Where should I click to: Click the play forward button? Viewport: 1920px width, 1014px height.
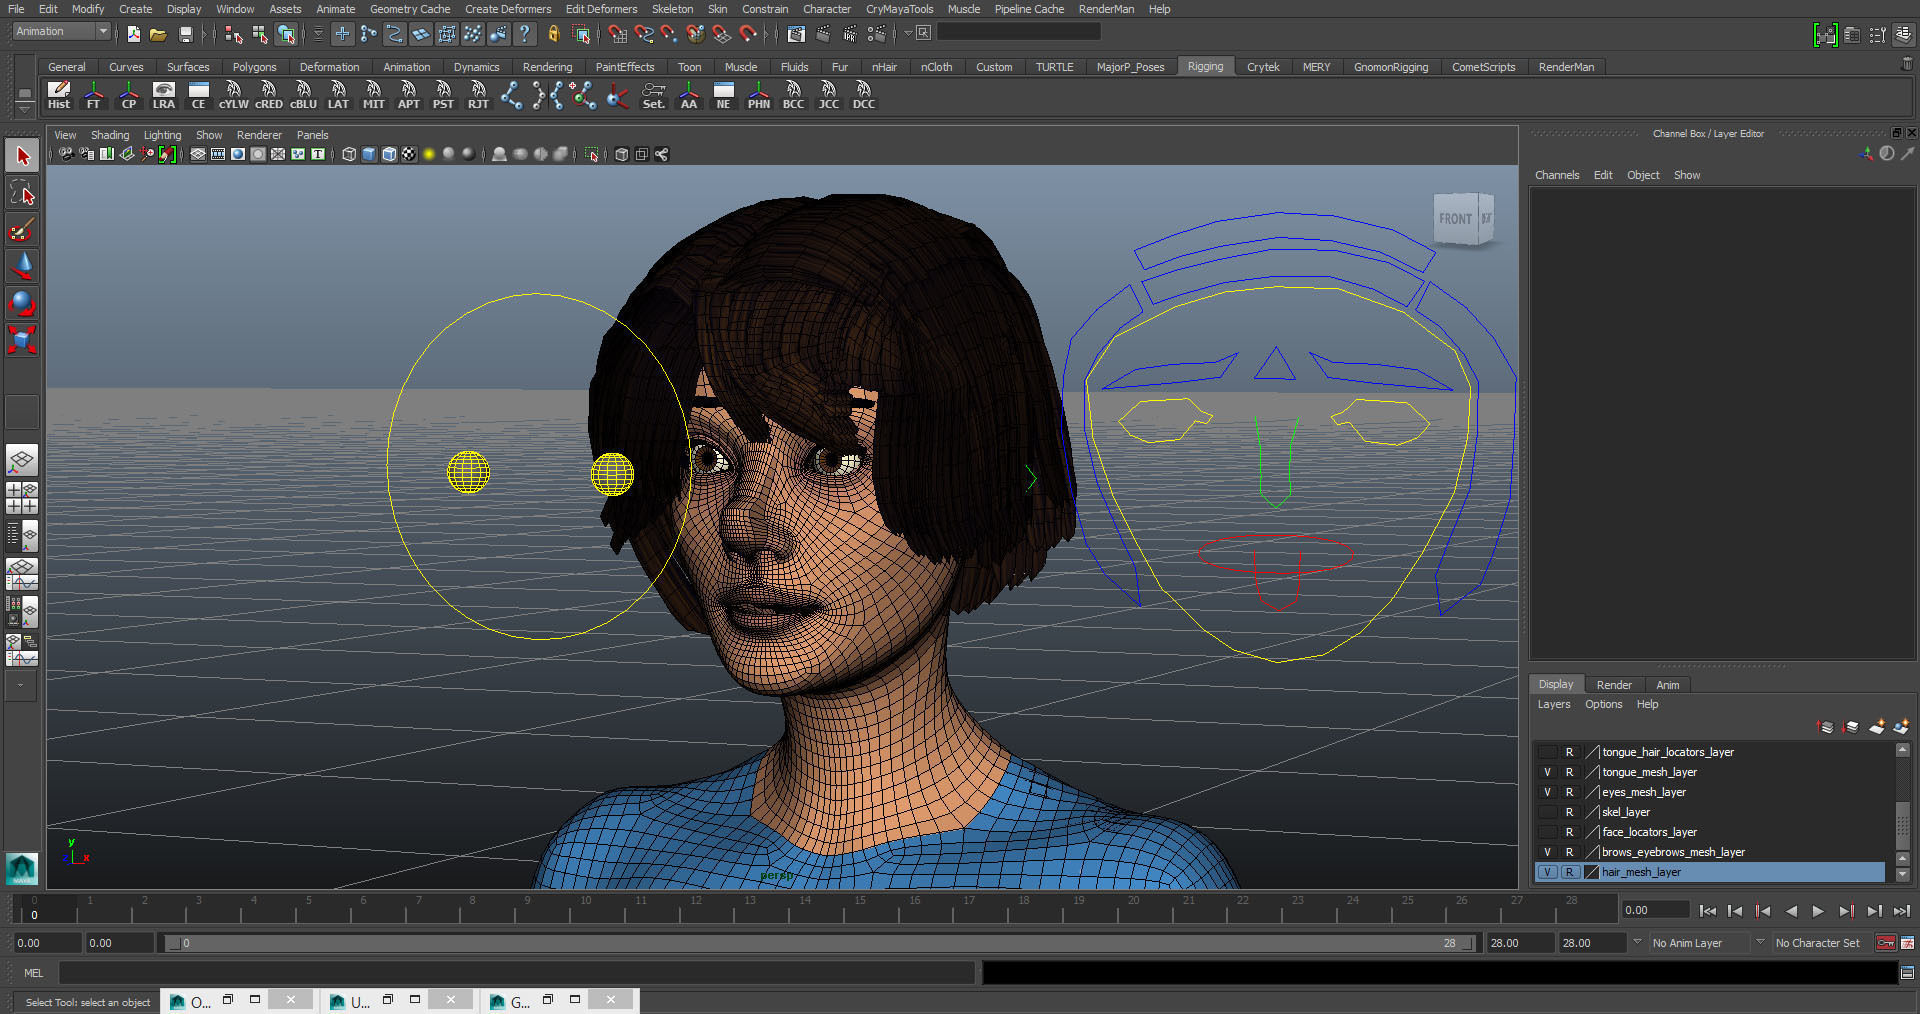(1818, 911)
